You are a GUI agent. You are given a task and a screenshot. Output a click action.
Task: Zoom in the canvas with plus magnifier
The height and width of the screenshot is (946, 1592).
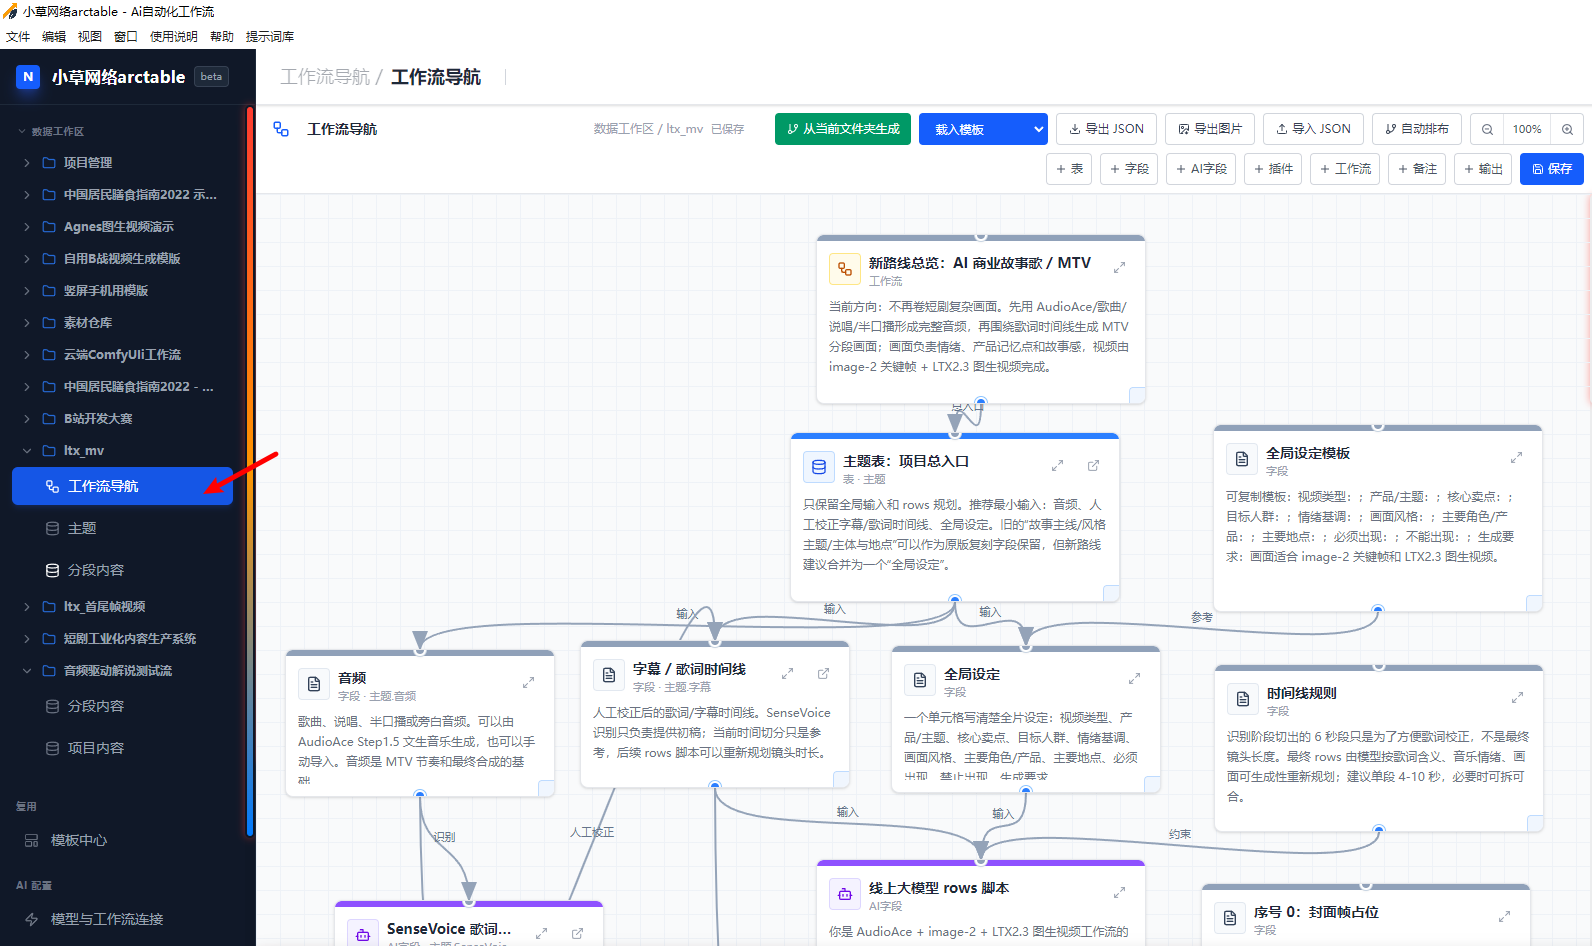(1567, 129)
